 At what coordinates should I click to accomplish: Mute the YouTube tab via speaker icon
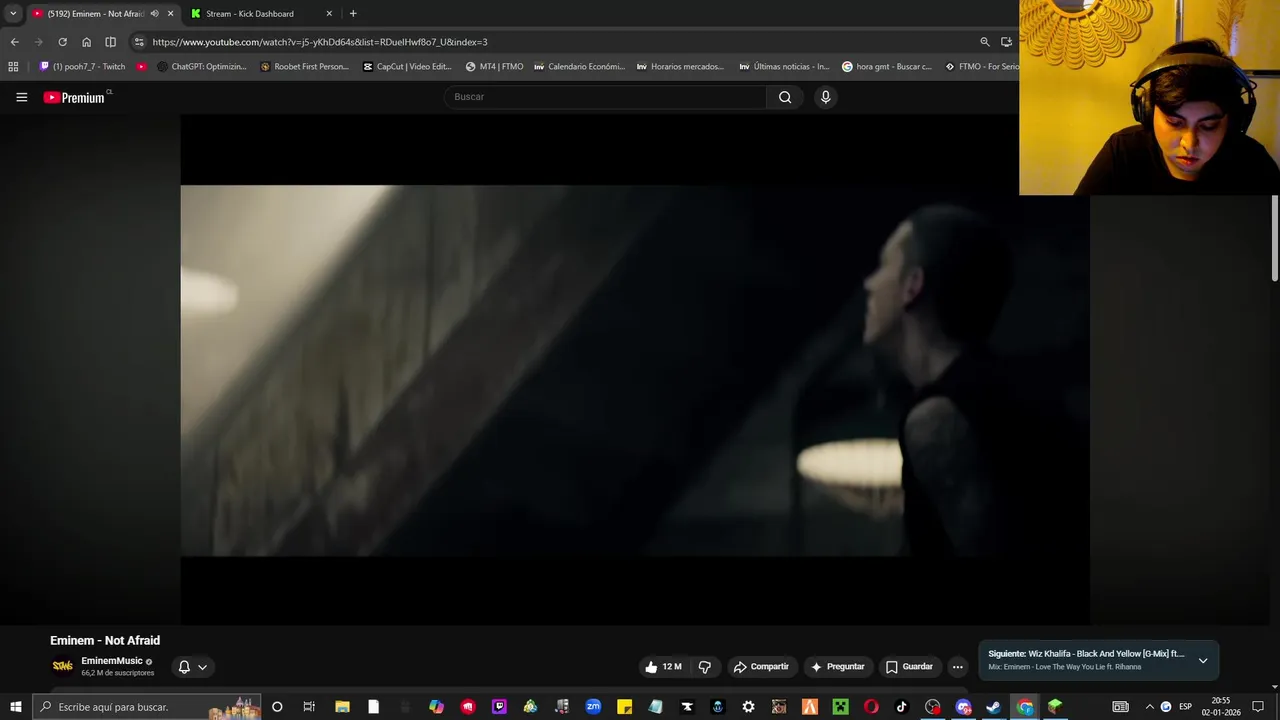[154, 14]
